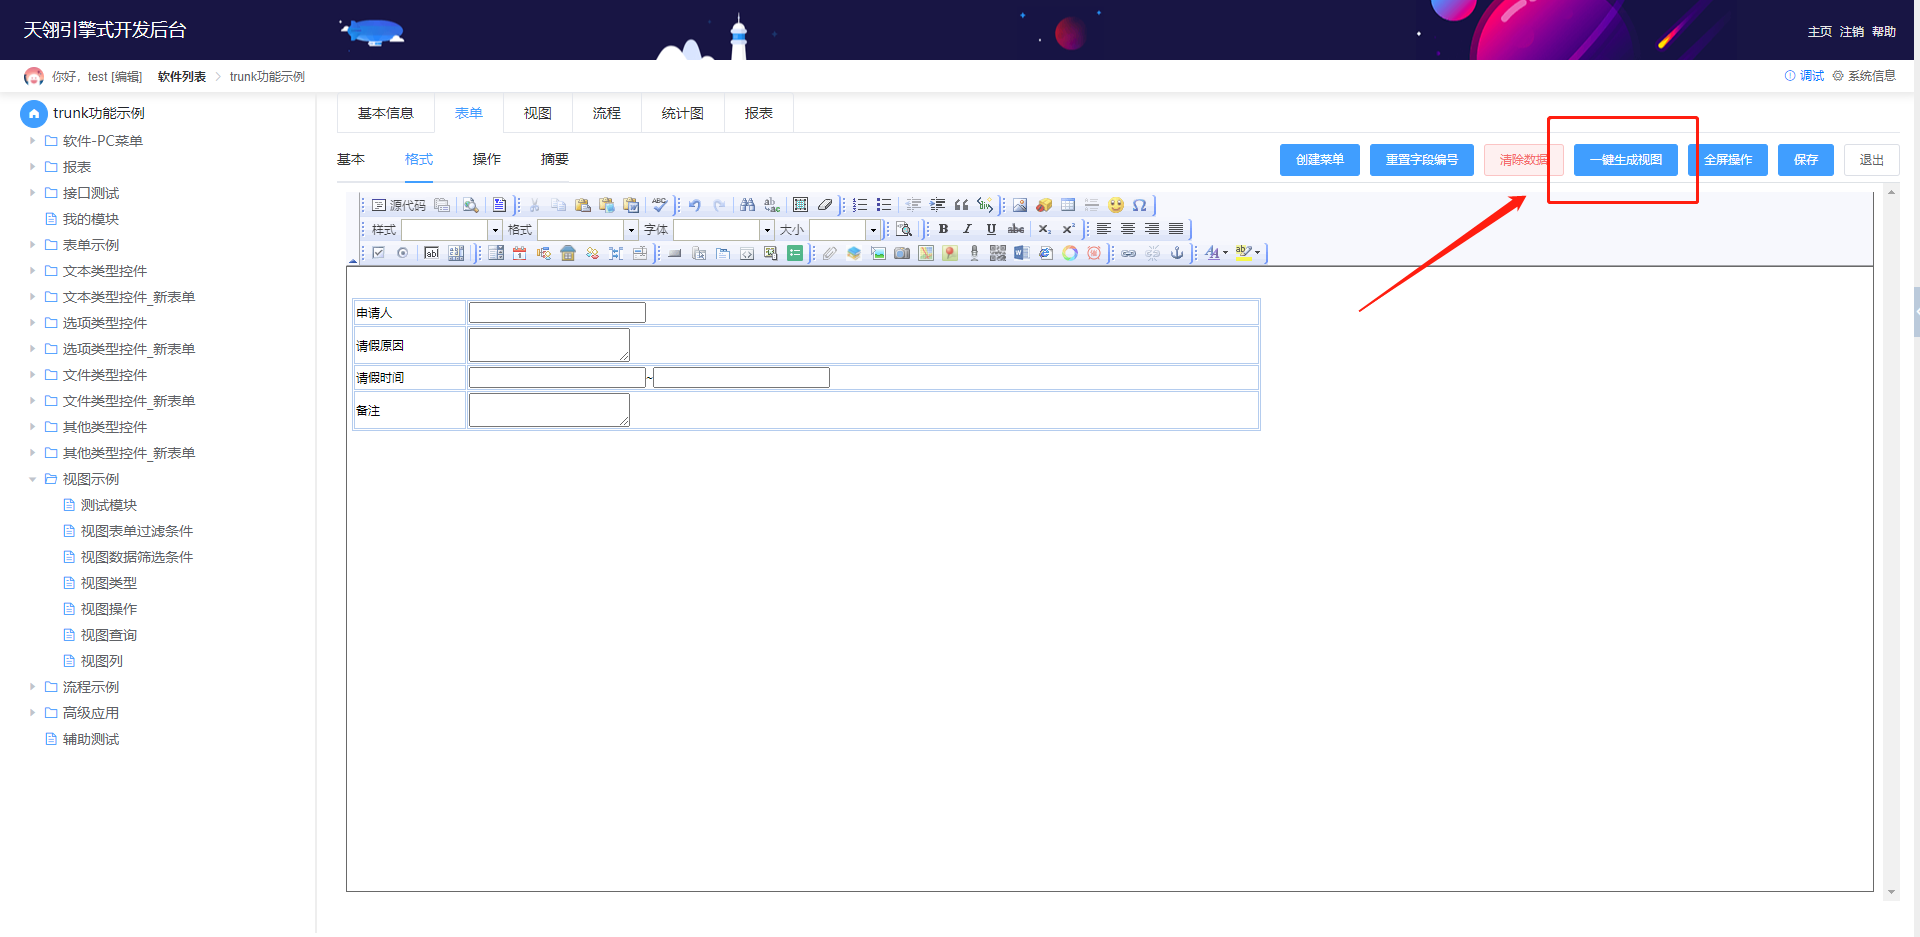The height and width of the screenshot is (937, 1920).
Task: Click the Word document control icon
Action: [x=1022, y=253]
